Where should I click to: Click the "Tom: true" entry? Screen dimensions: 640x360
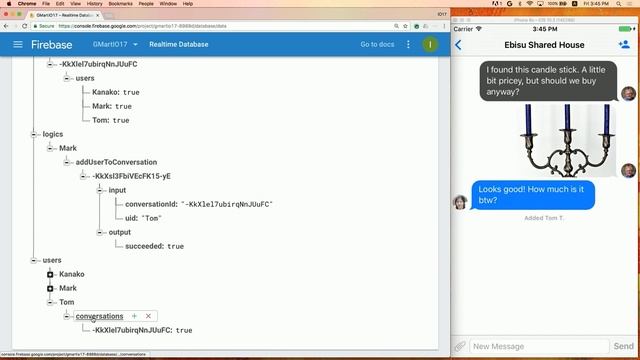click(111, 120)
